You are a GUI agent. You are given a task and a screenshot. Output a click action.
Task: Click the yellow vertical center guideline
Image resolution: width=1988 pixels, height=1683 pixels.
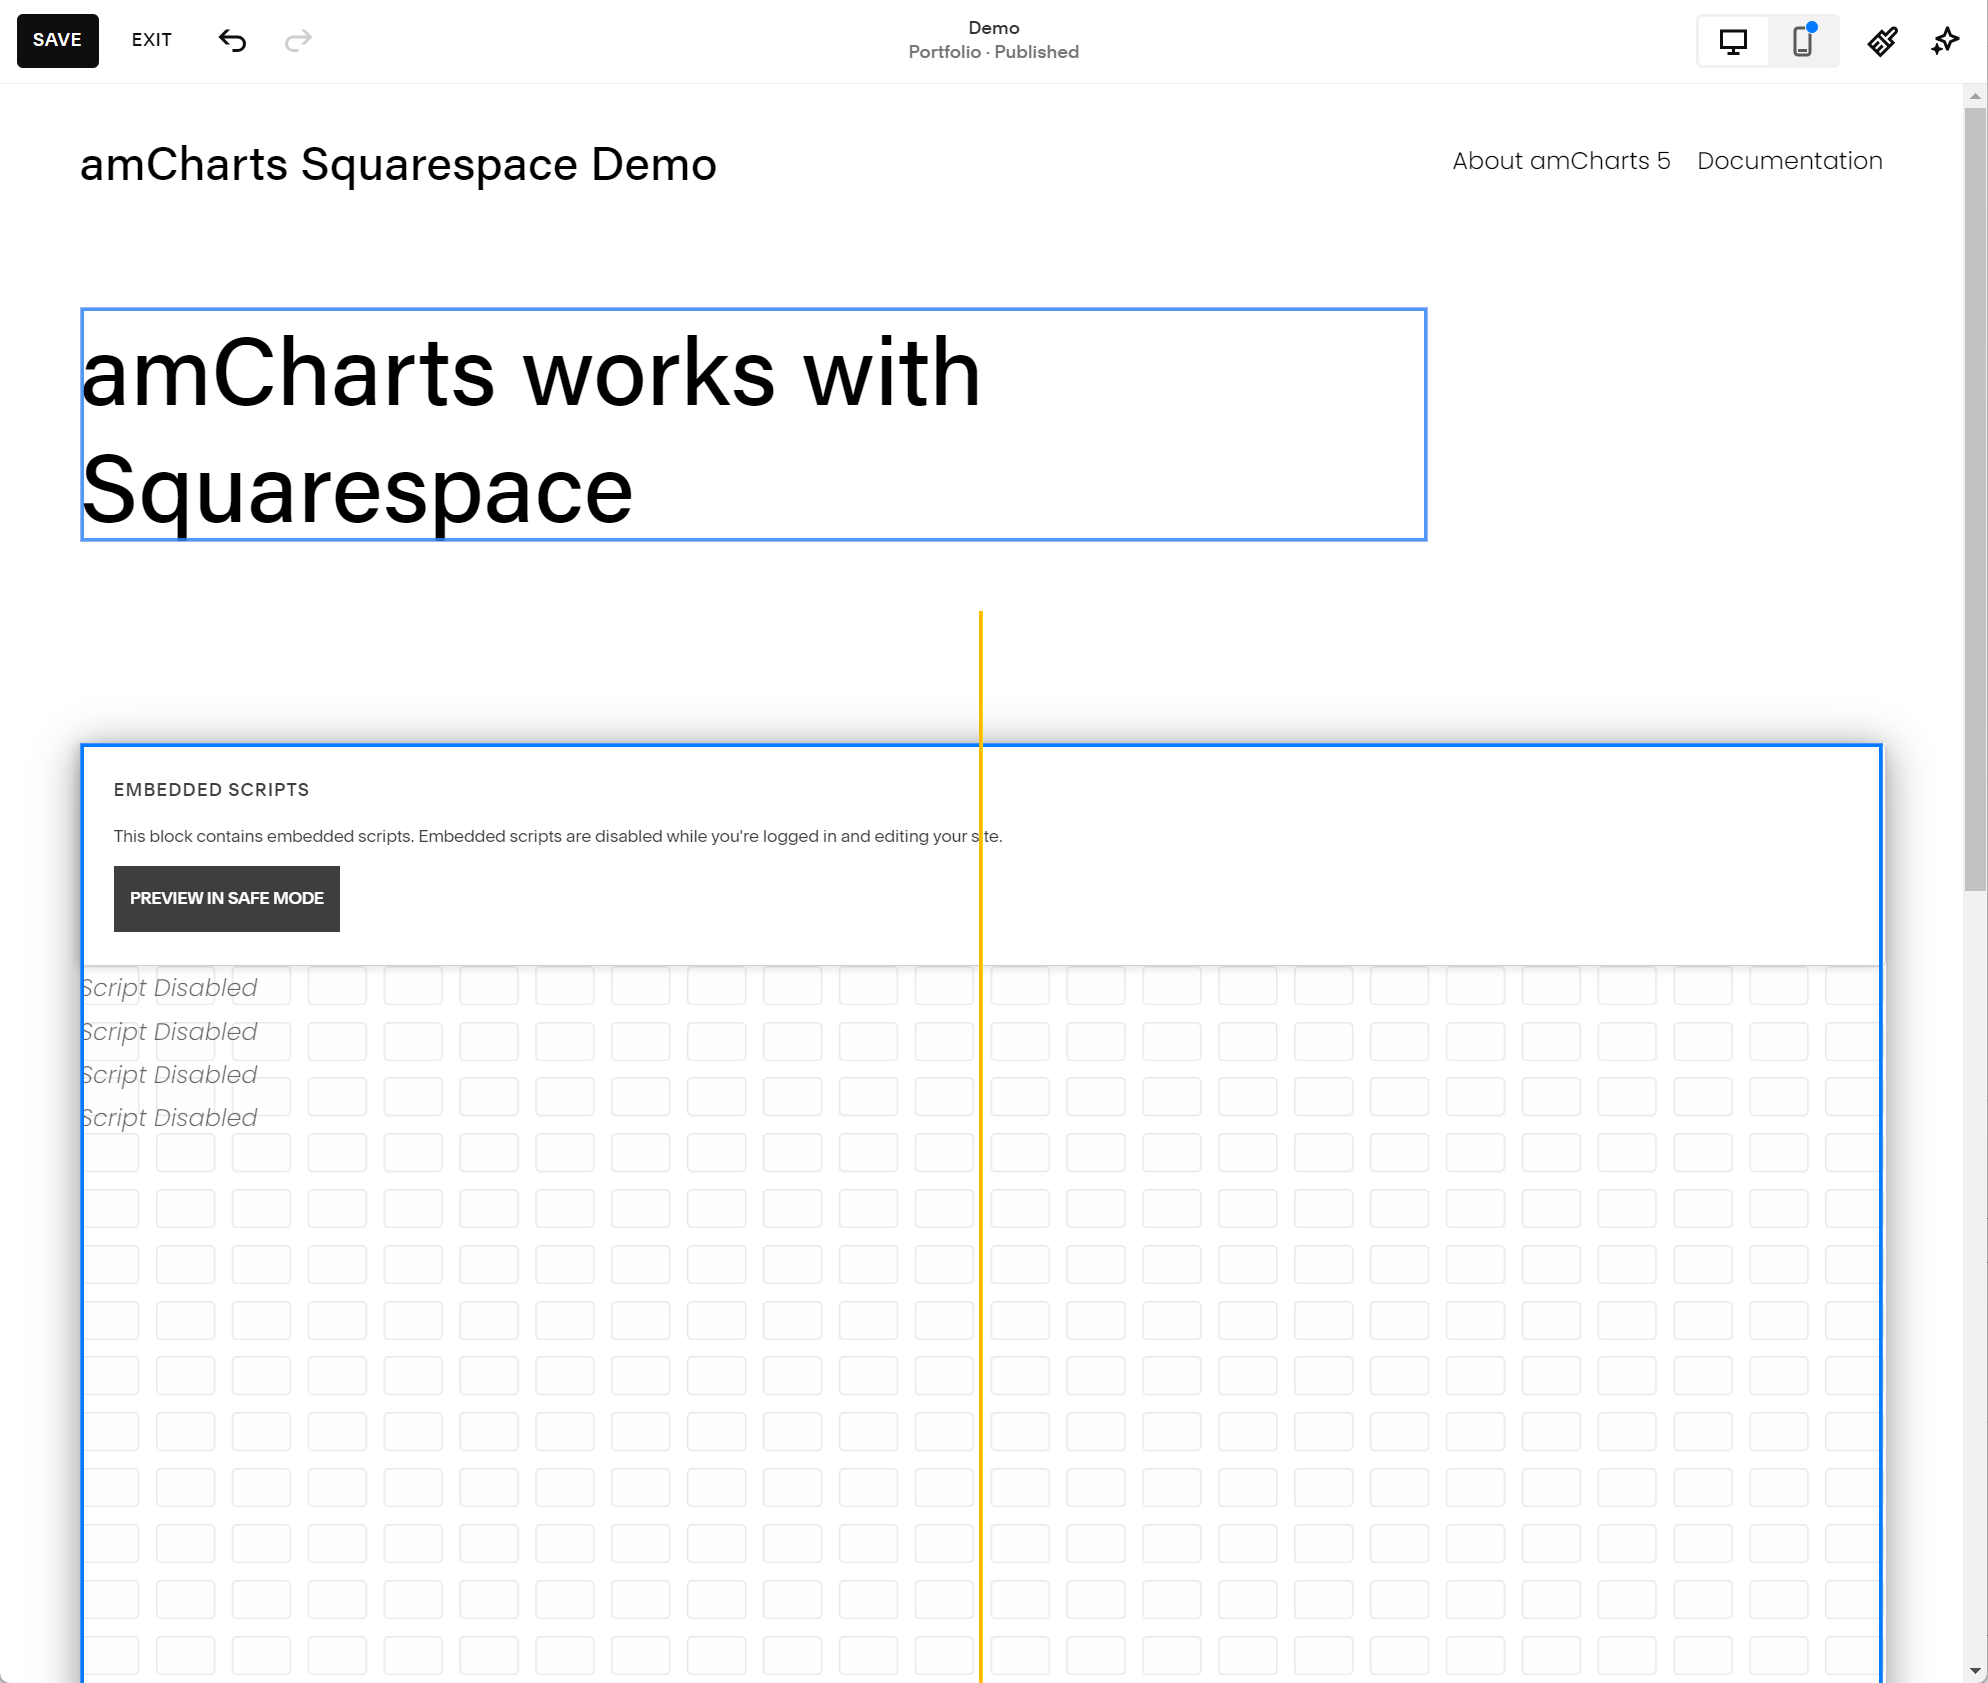coord(981,680)
